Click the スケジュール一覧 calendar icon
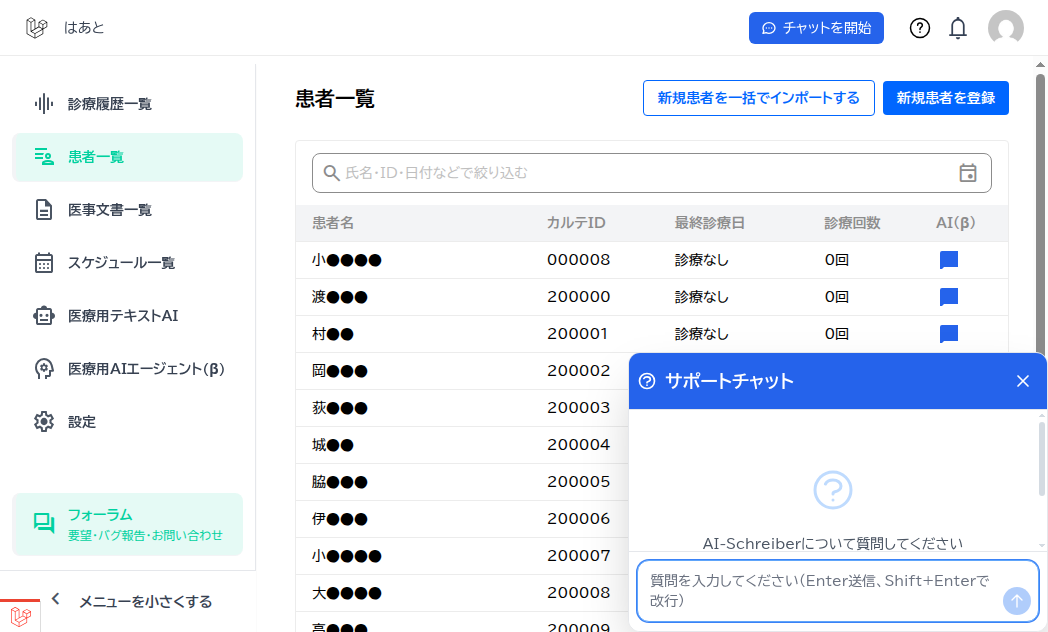 (x=42, y=262)
